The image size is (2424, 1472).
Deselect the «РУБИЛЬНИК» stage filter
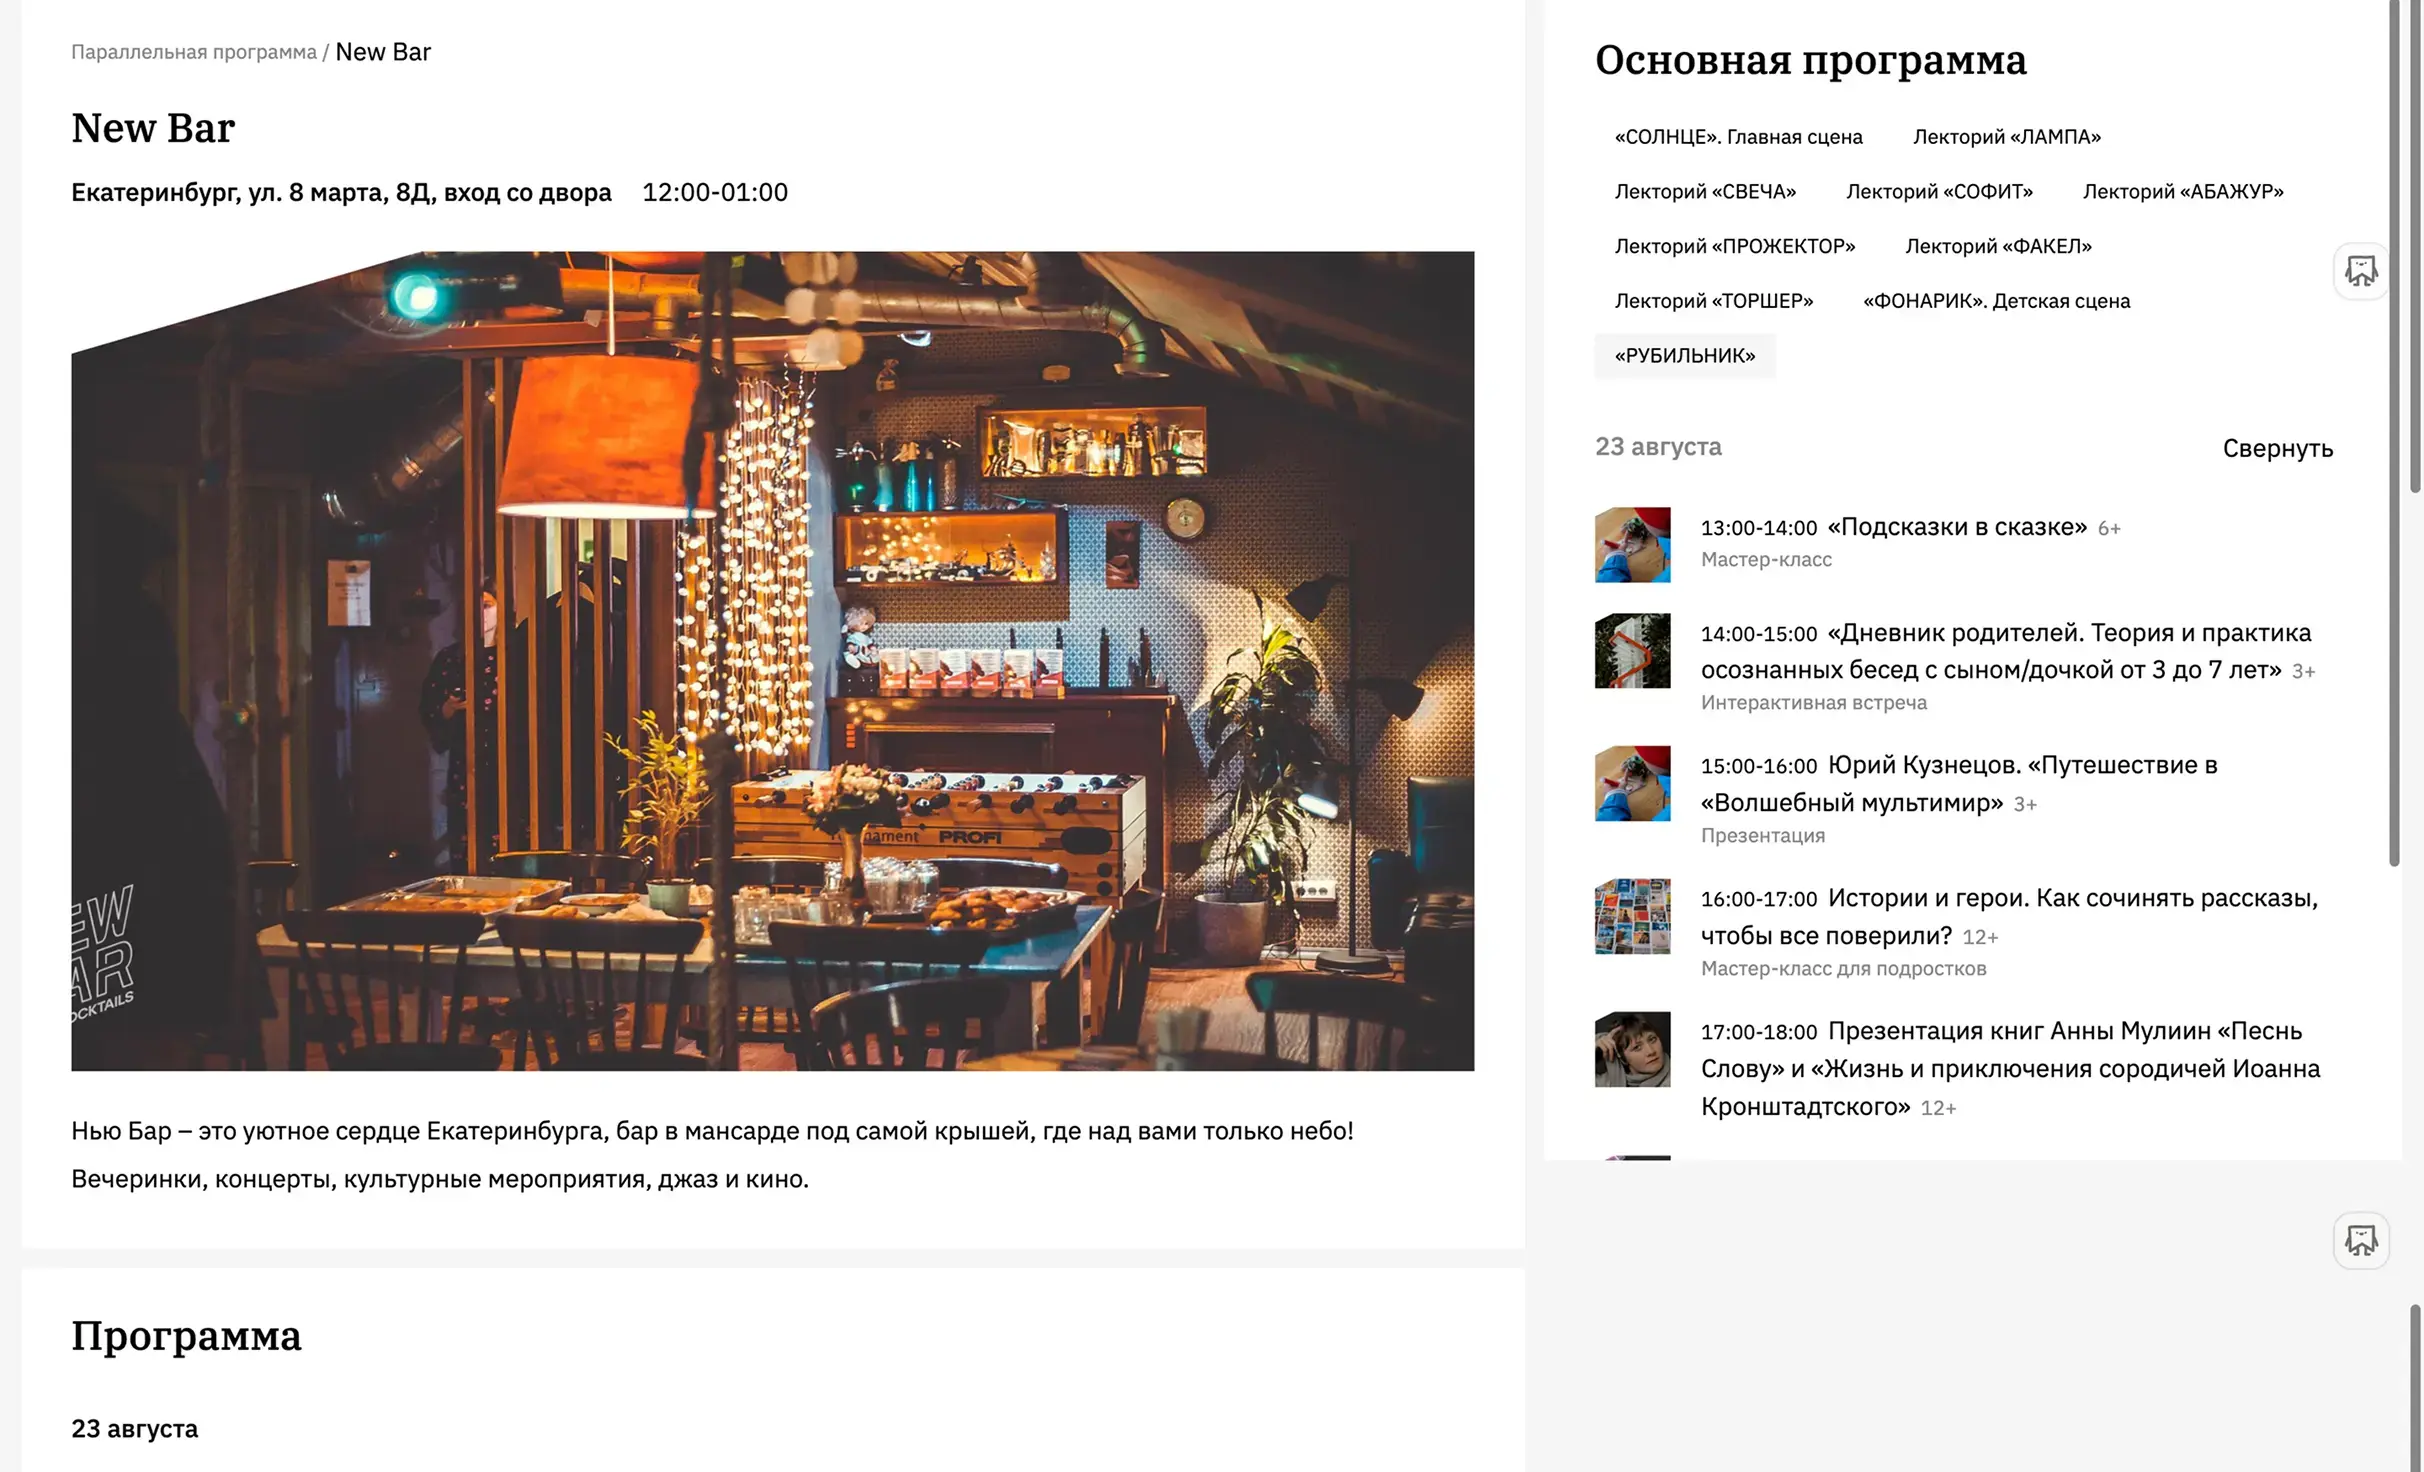[1684, 355]
